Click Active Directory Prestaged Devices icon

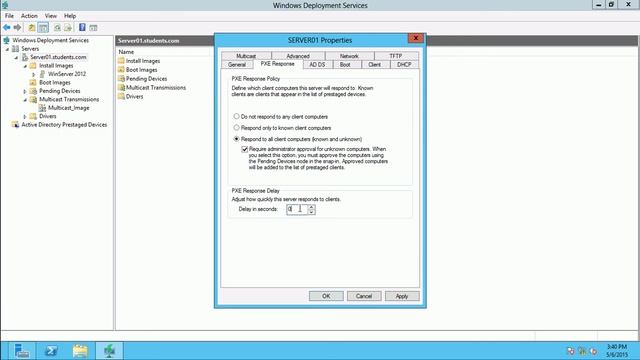coord(16,124)
